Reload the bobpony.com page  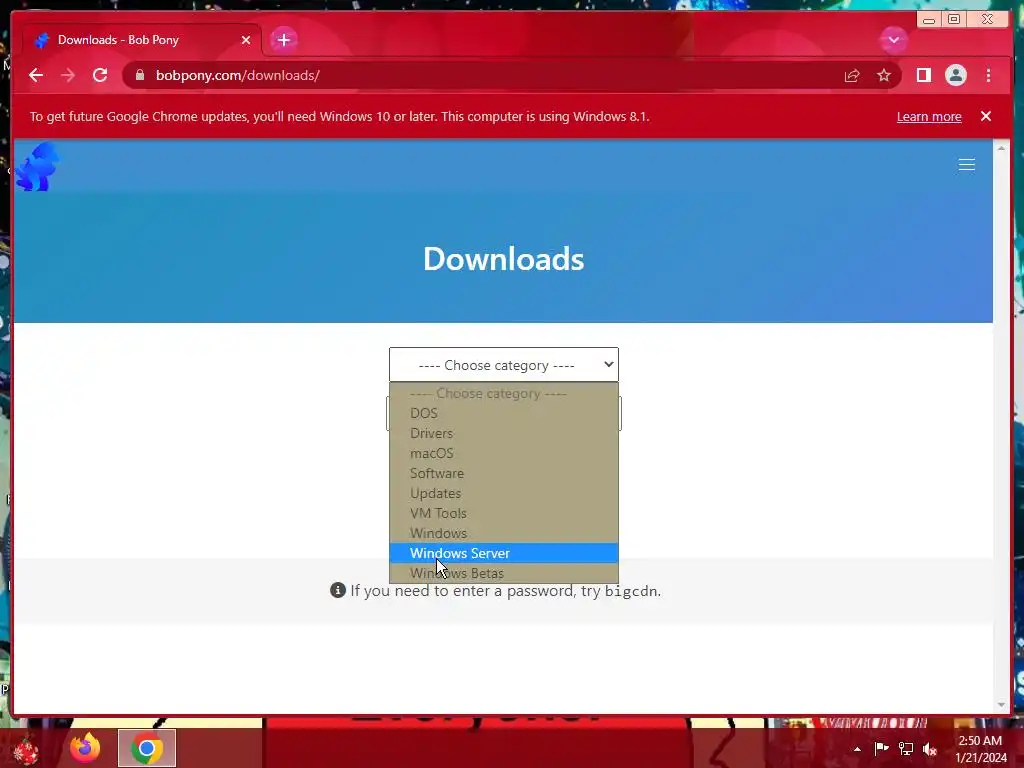(x=100, y=75)
